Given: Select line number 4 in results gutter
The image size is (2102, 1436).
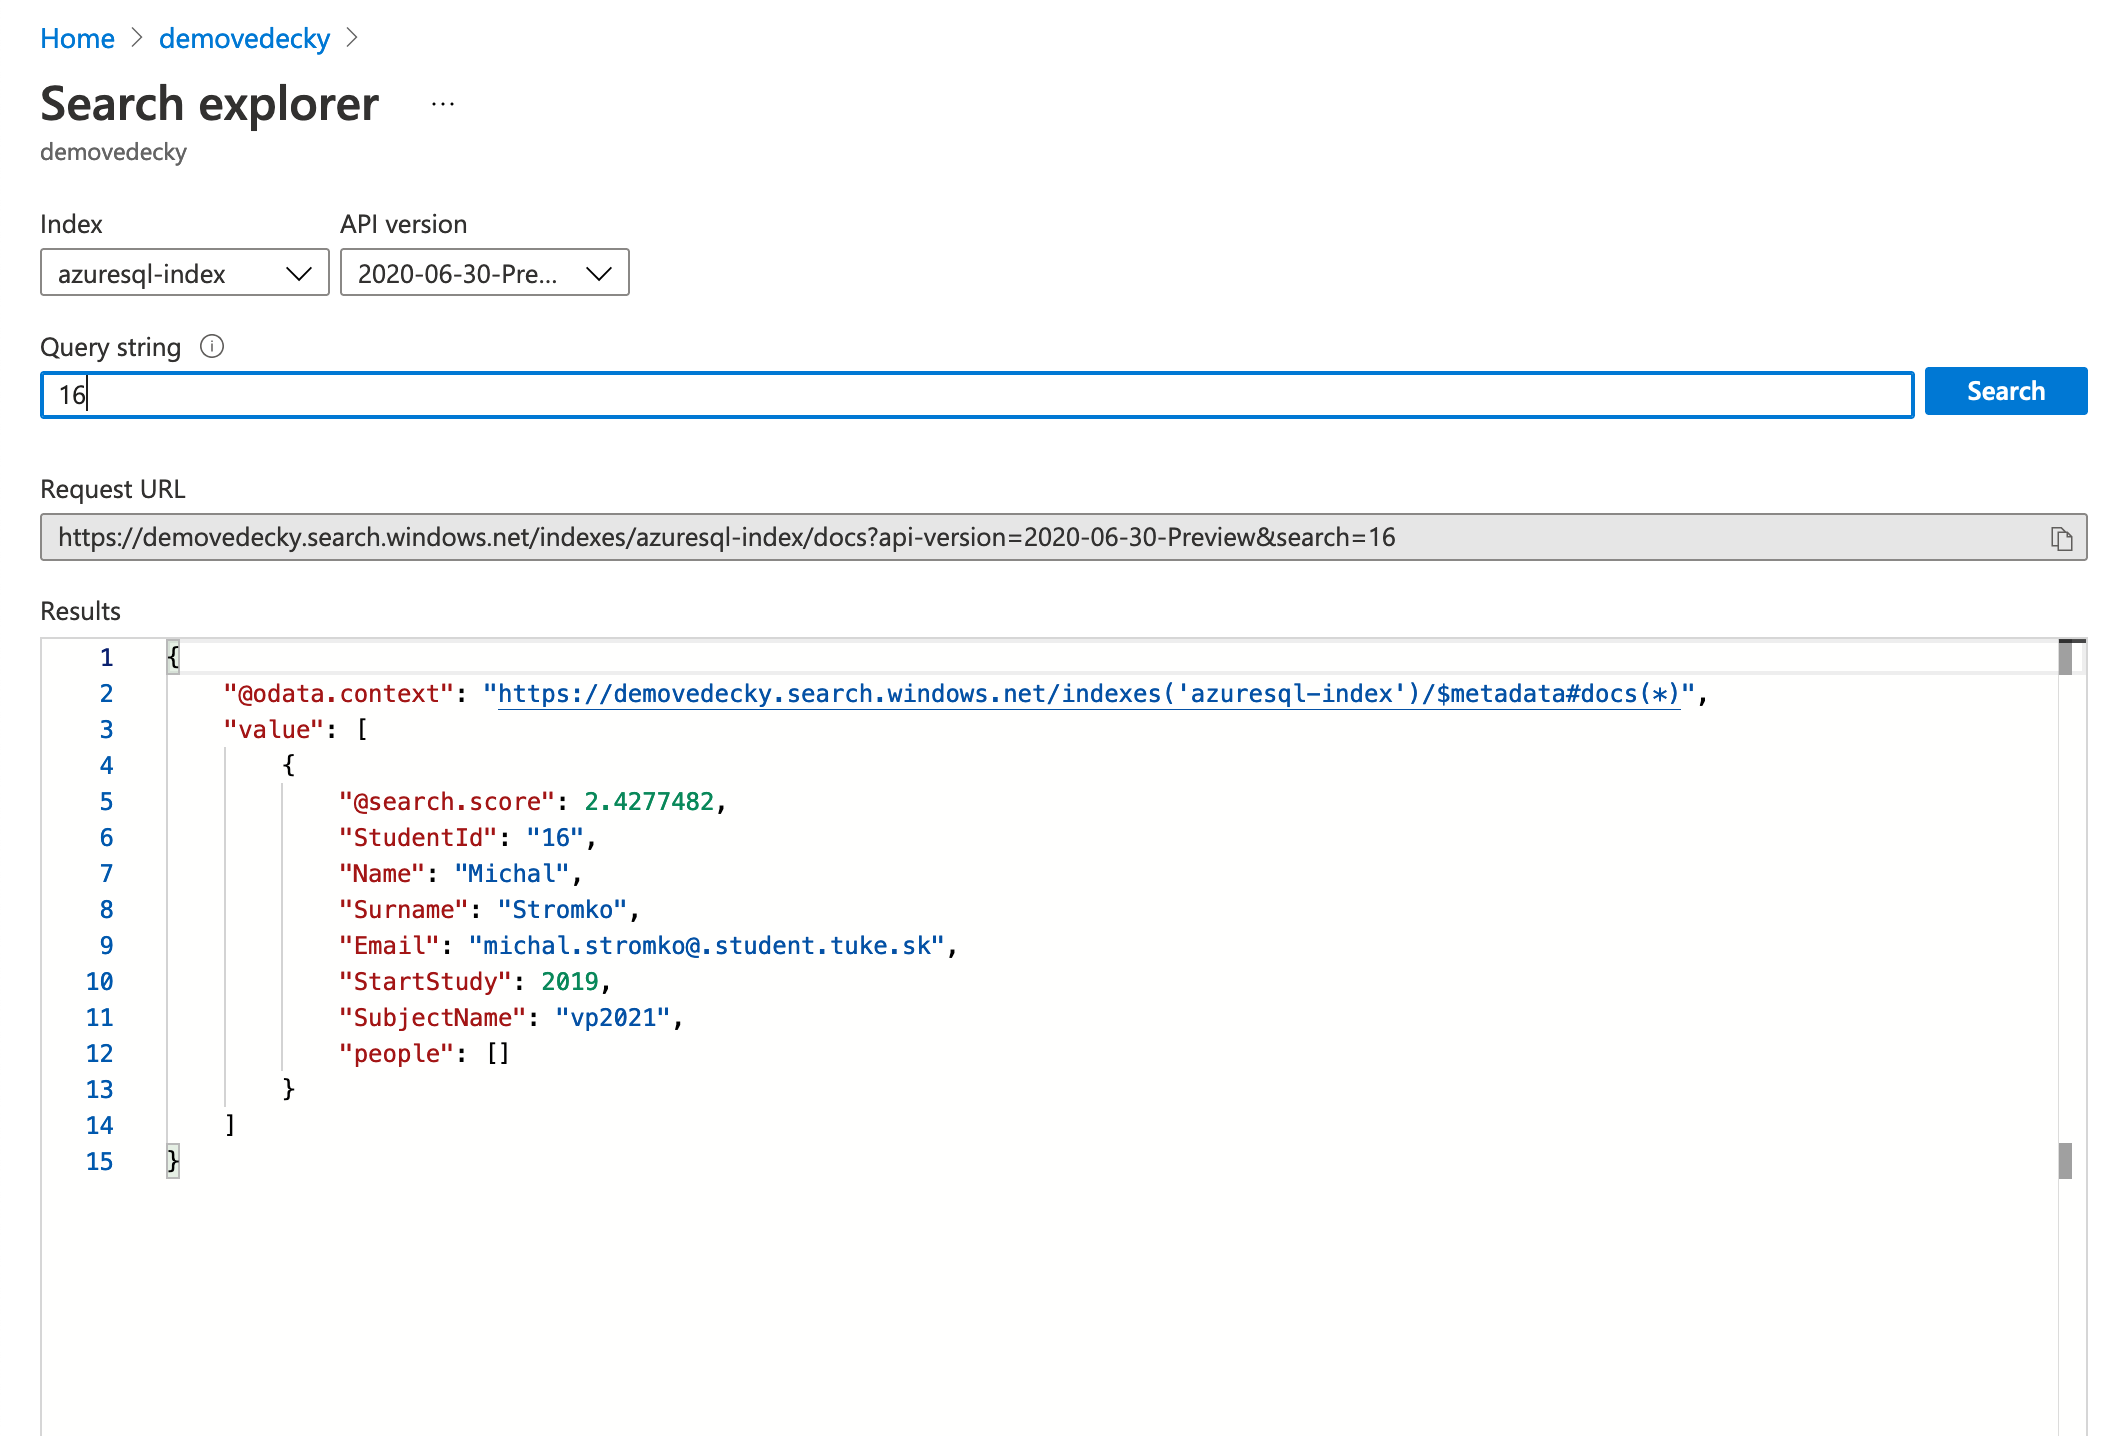Looking at the screenshot, I should 106,766.
